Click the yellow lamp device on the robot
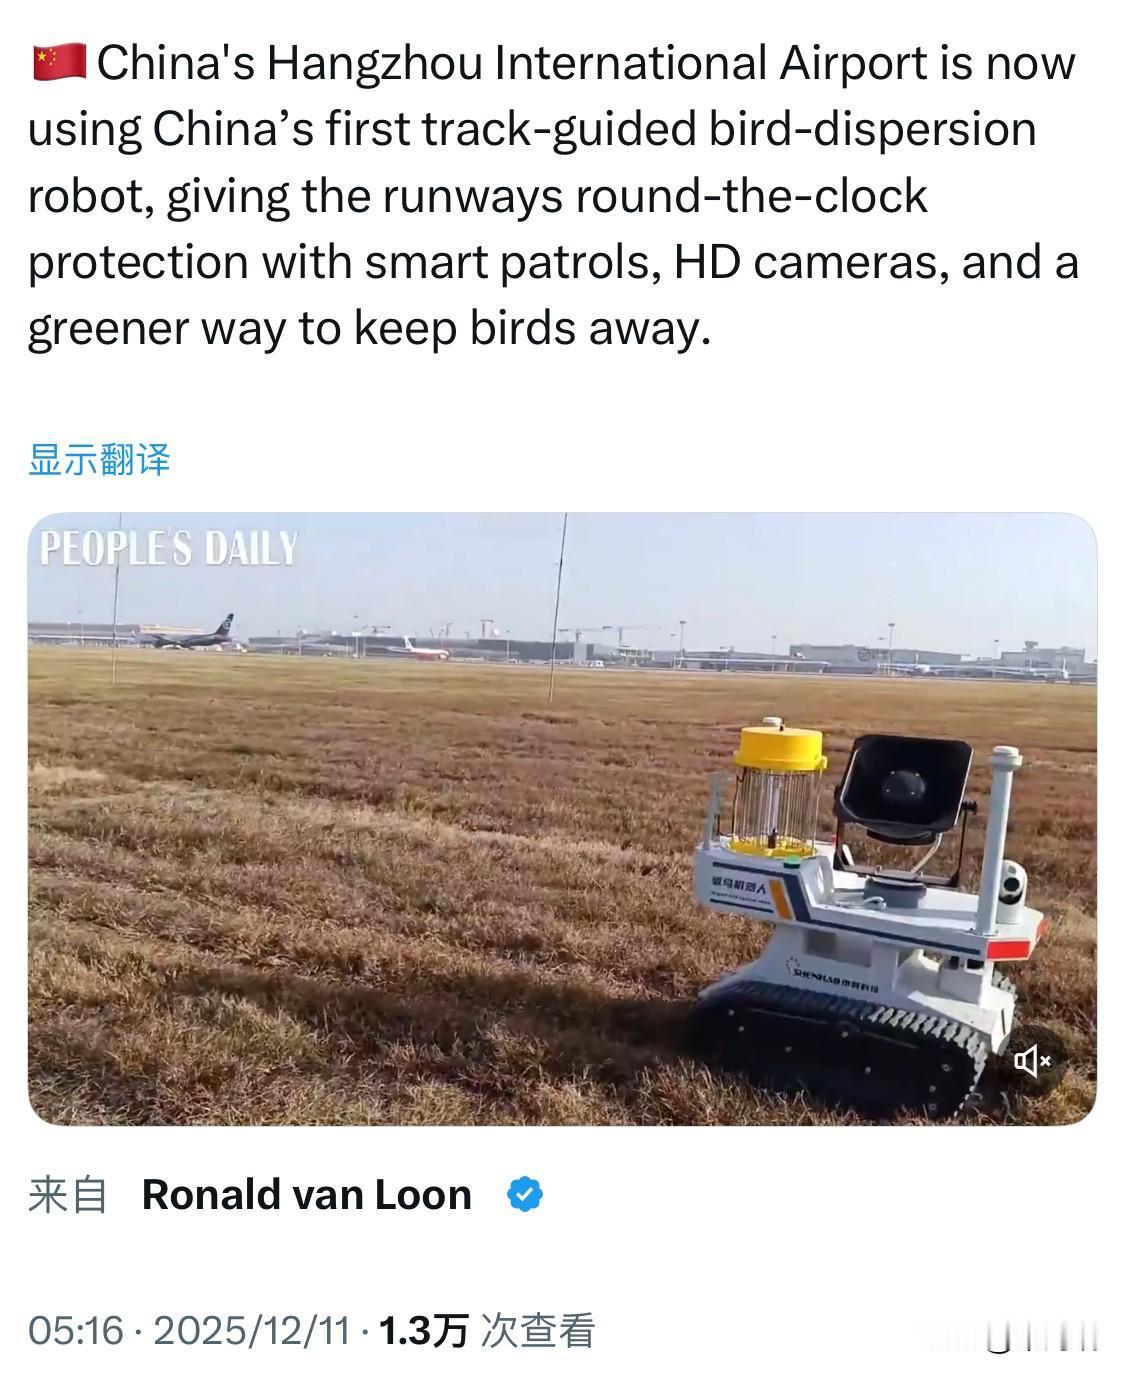Image resolution: width=1125 pixels, height=1377 pixels. click(x=781, y=790)
